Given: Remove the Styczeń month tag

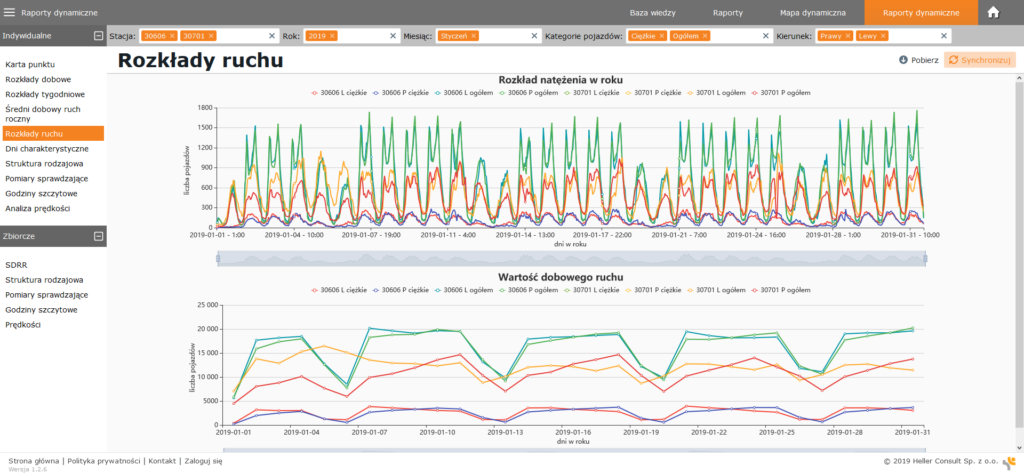Looking at the screenshot, I should click(473, 36).
